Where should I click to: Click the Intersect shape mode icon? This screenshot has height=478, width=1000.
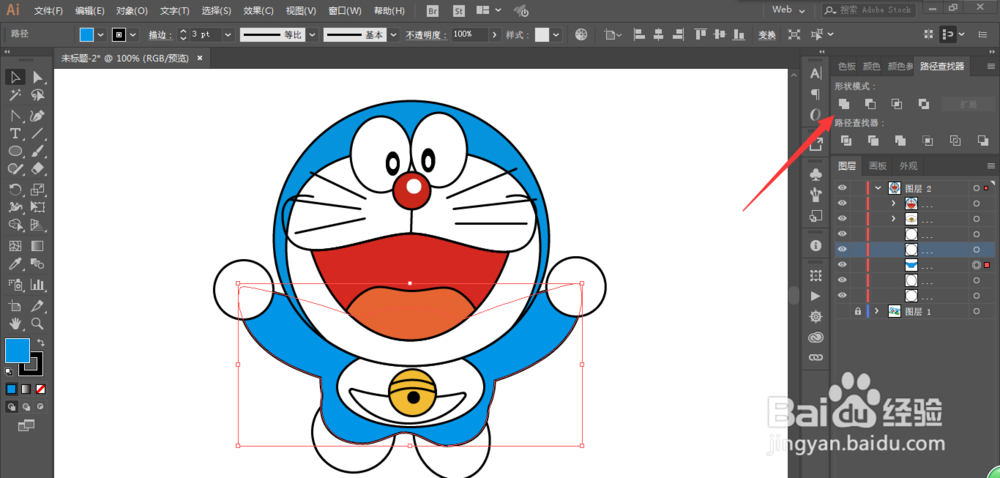(x=897, y=104)
